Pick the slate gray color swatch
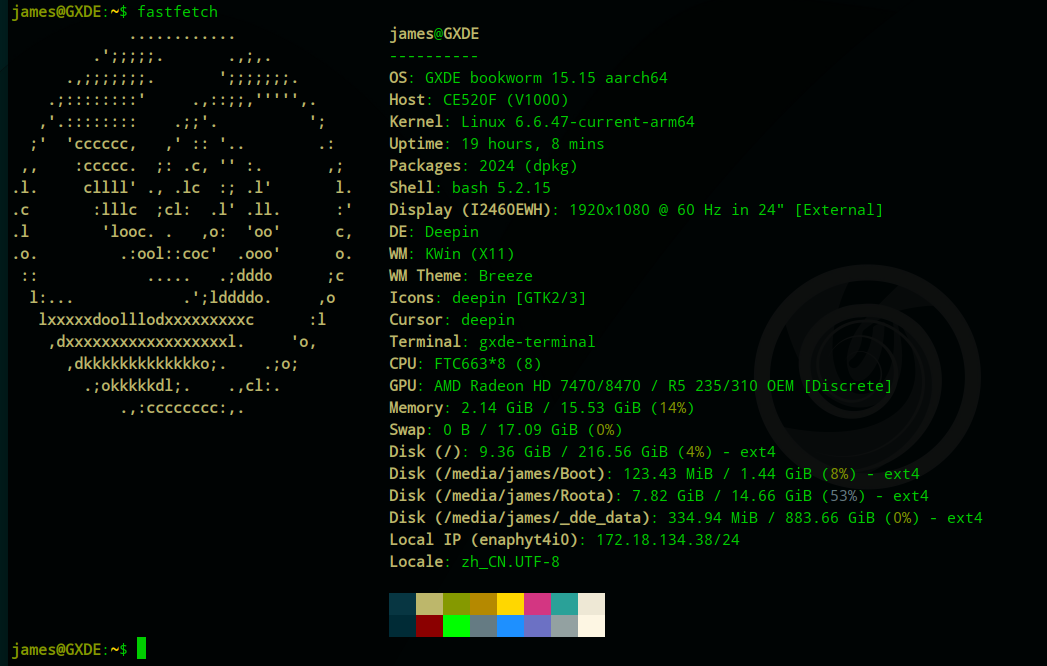This screenshot has height=666, width=1047. 483,626
